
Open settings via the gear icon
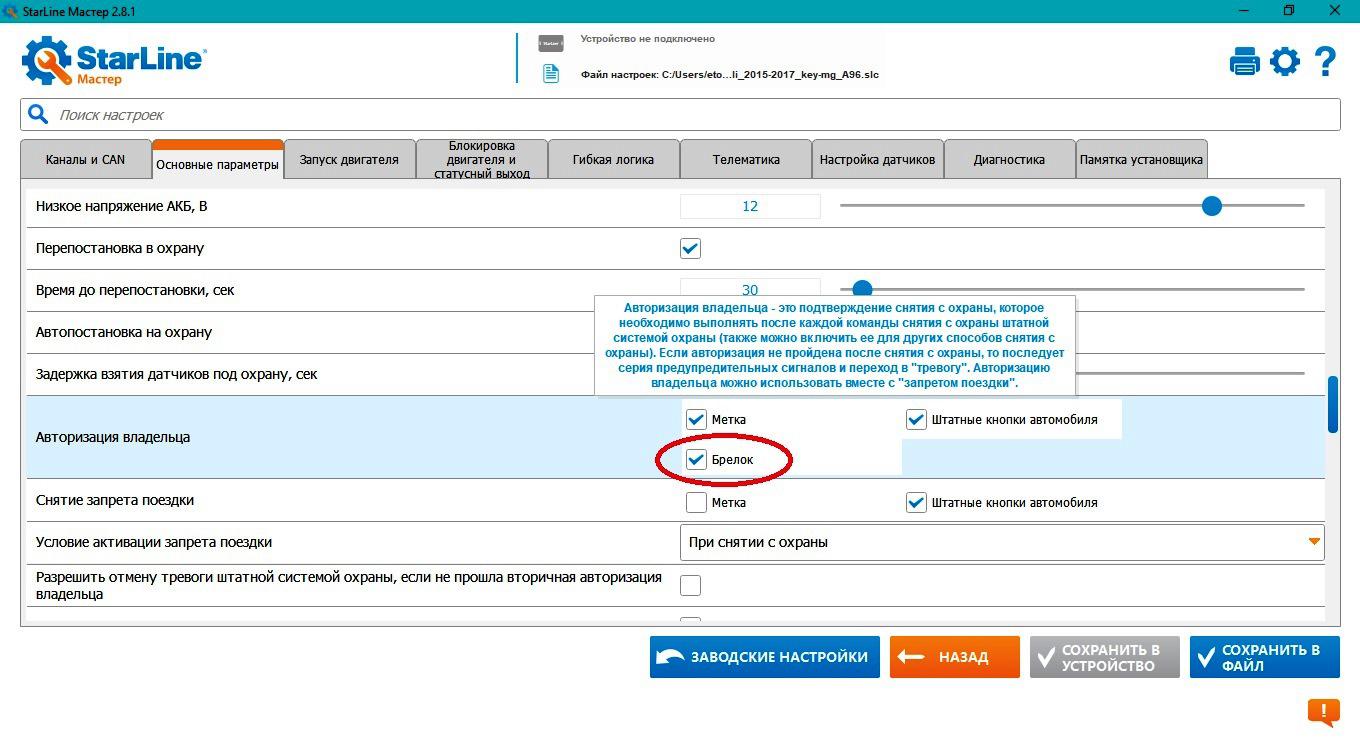pos(1284,62)
